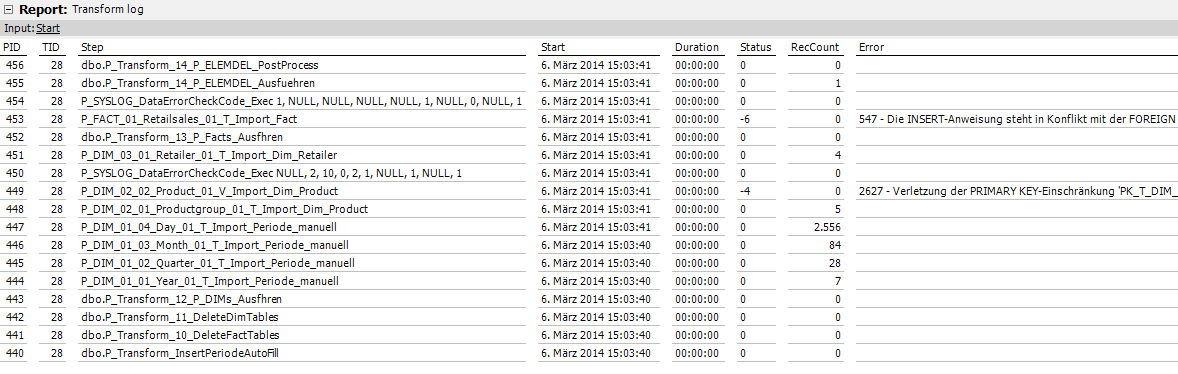Click the Start column header

553,47
